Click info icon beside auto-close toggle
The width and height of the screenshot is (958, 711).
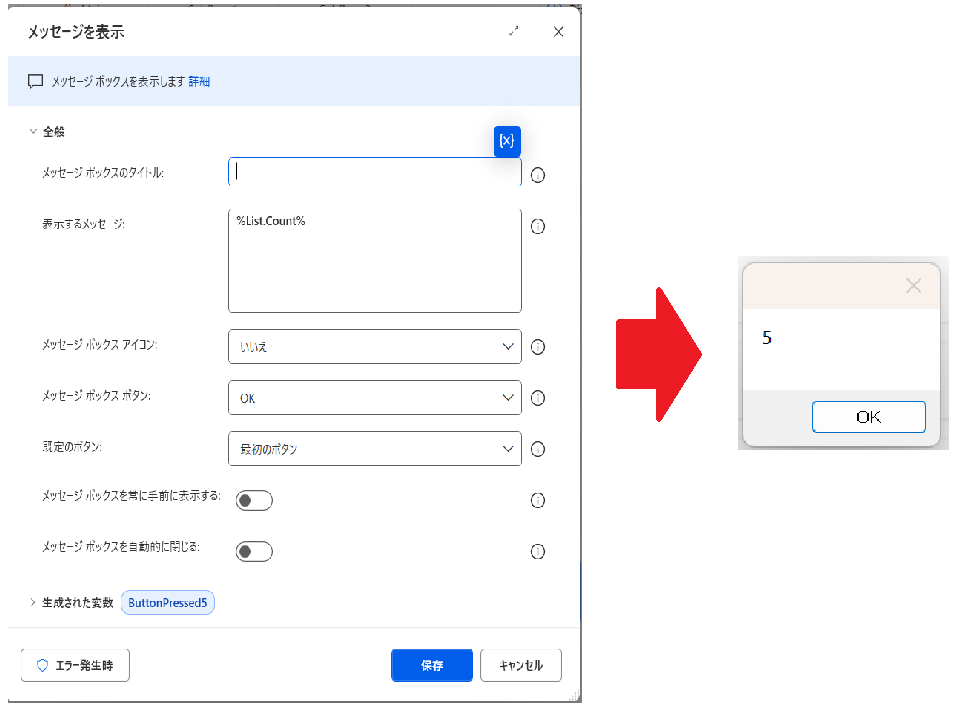[x=538, y=551]
